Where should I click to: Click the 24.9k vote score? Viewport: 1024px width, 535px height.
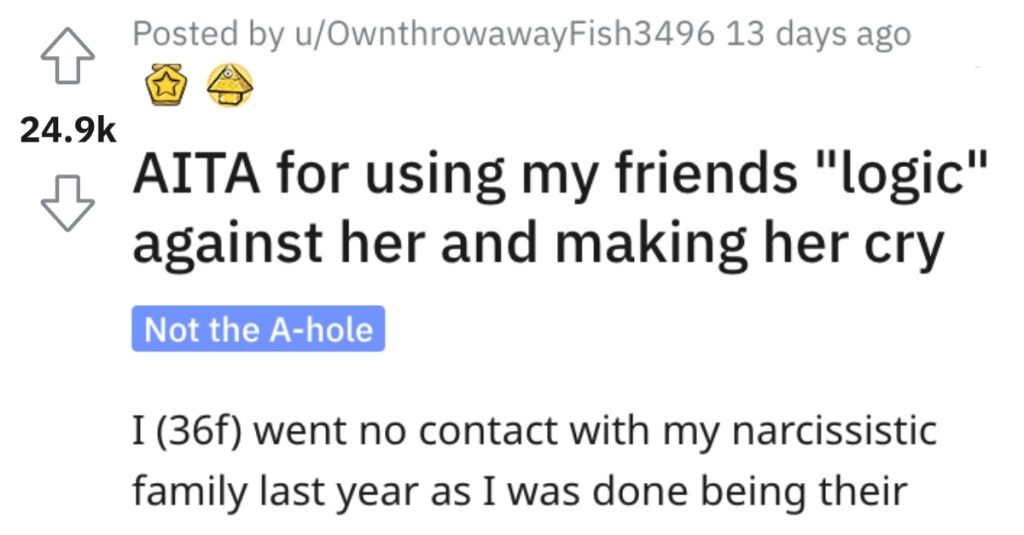[x=68, y=130]
